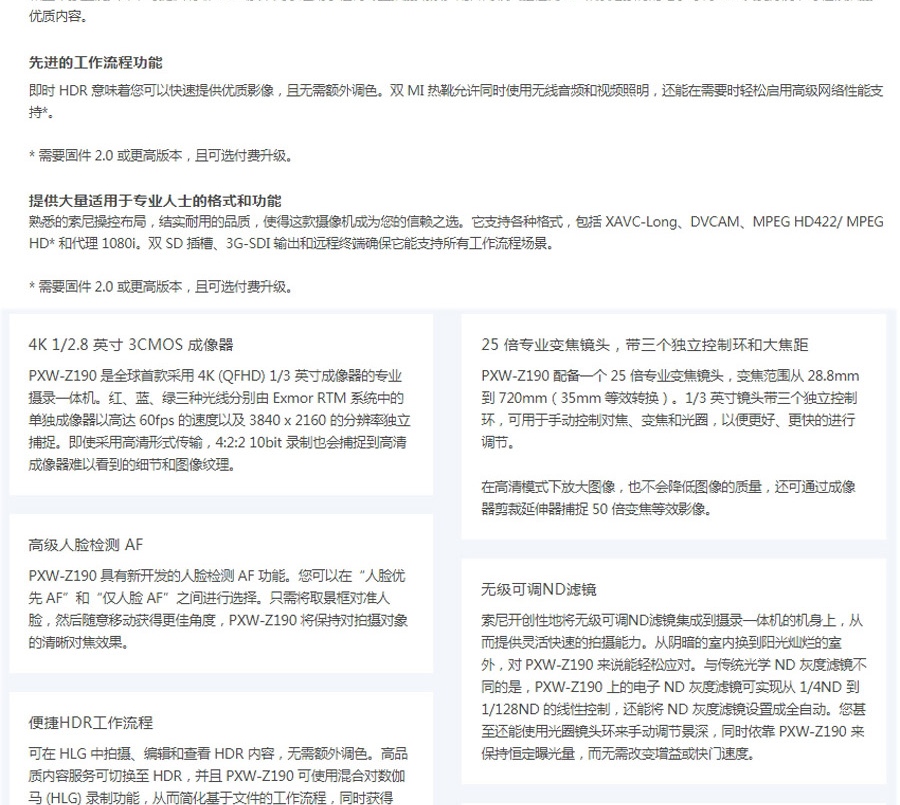900x805 pixels.
Task: Click the paragraph starting "可在 HLG 中拍摄"
Action: [218, 775]
